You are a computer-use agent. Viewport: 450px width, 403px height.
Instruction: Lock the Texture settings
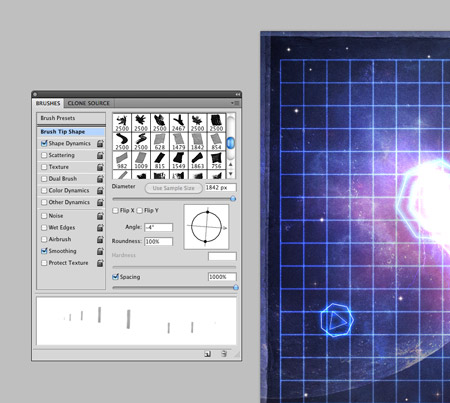[100, 167]
